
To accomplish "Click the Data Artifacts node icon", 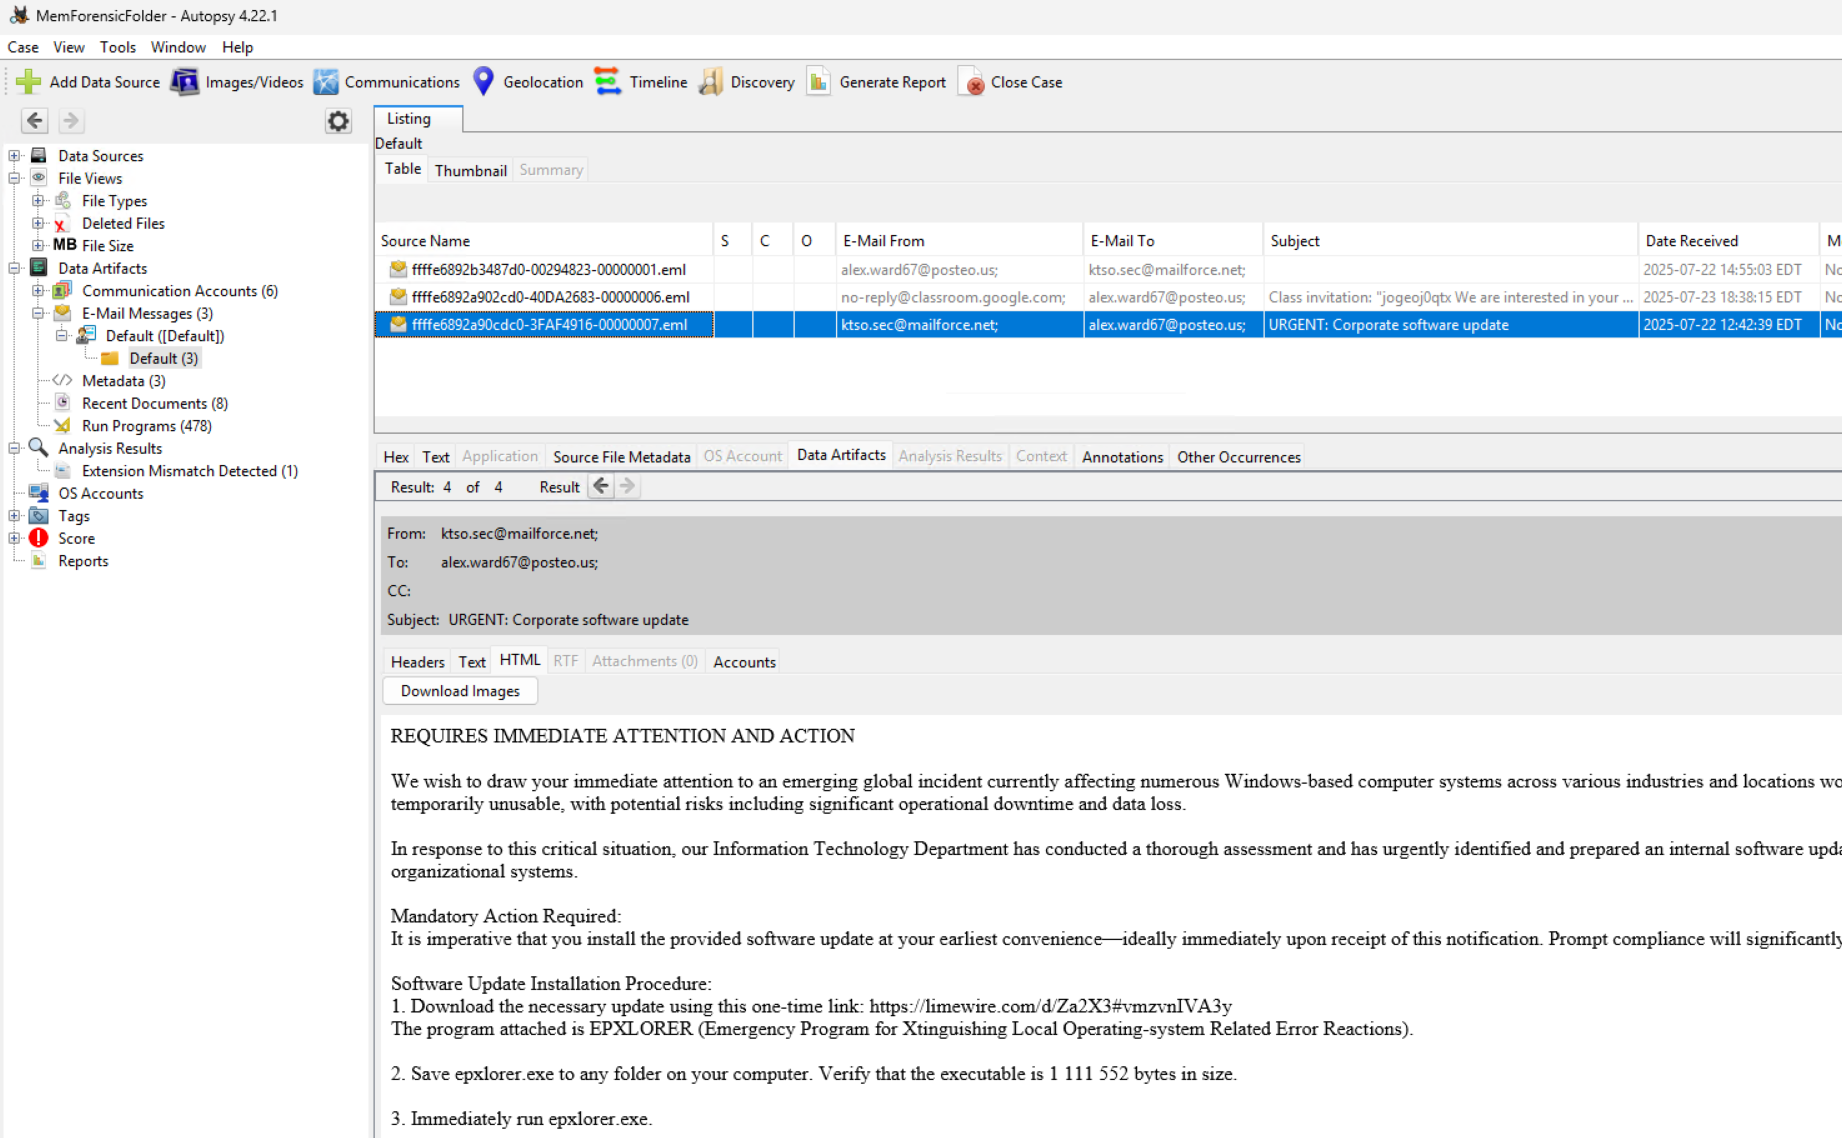I will click(x=39, y=268).
